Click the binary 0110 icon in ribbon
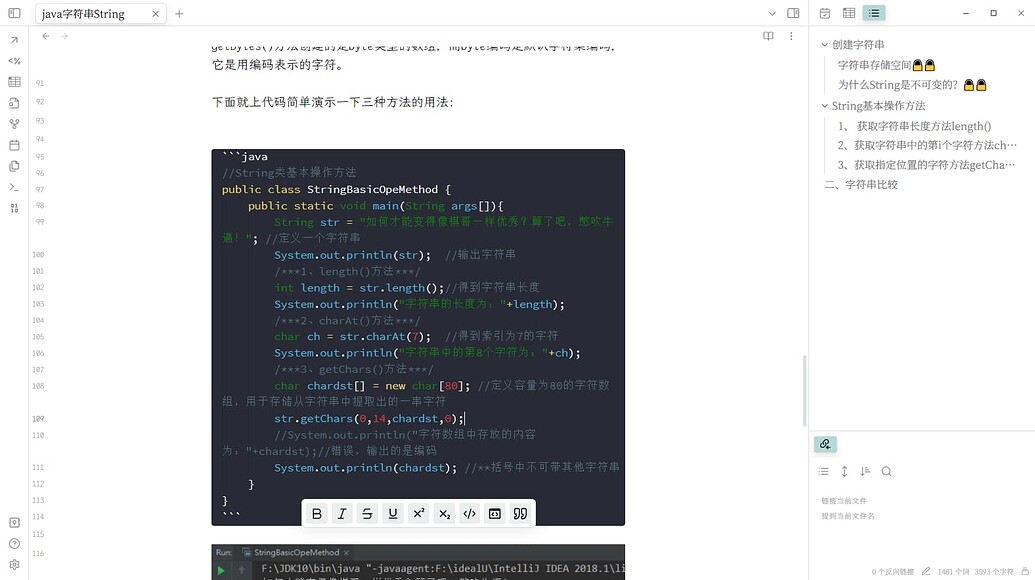 coord(14,209)
